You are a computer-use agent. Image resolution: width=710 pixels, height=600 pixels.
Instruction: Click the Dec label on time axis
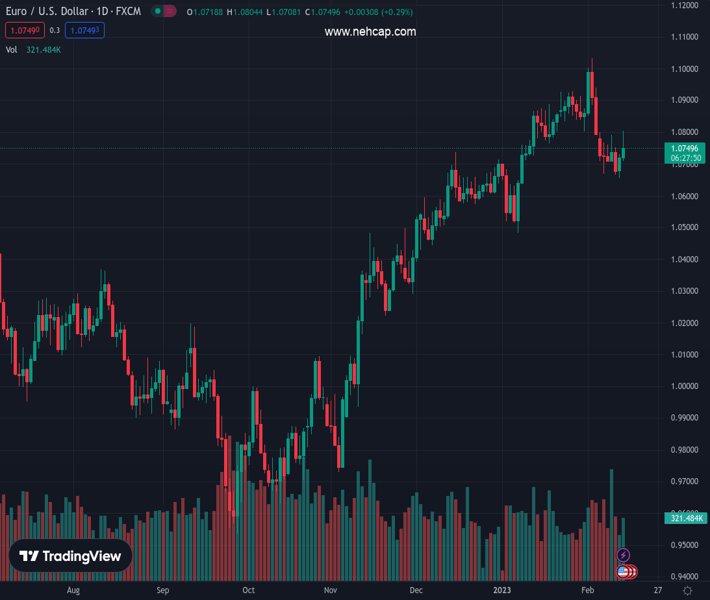tap(416, 591)
